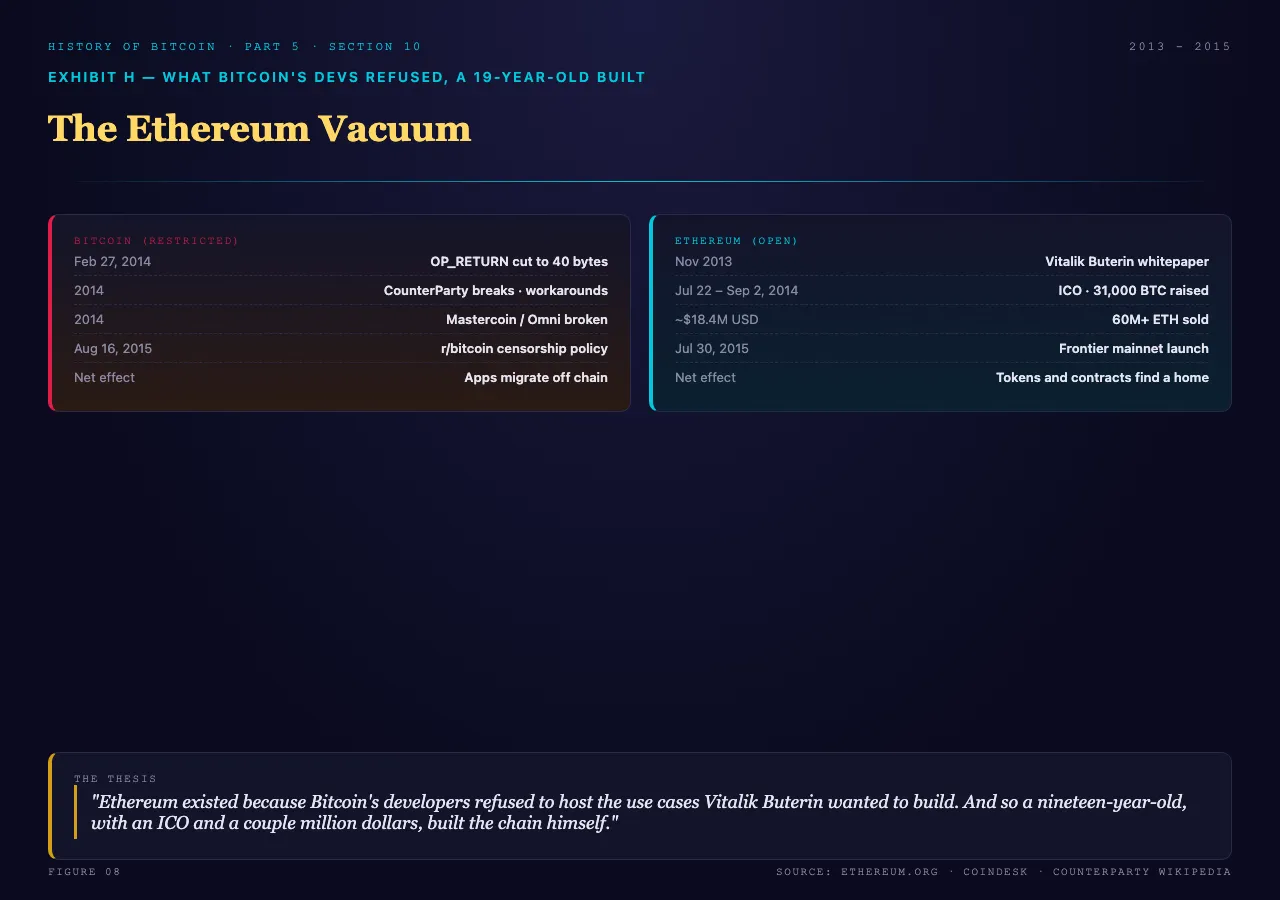Click "Jul 22 – Sep 2, 2014" date range

pyautogui.click(x=736, y=291)
